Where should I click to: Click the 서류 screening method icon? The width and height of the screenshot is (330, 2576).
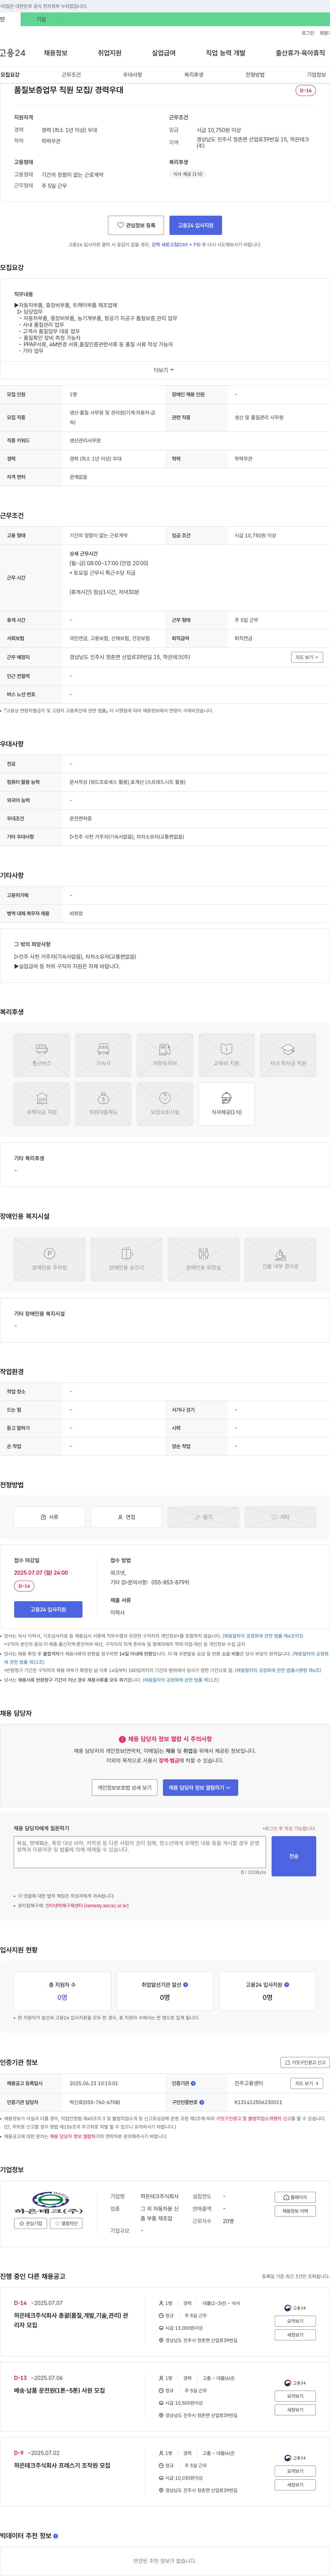49,1517
